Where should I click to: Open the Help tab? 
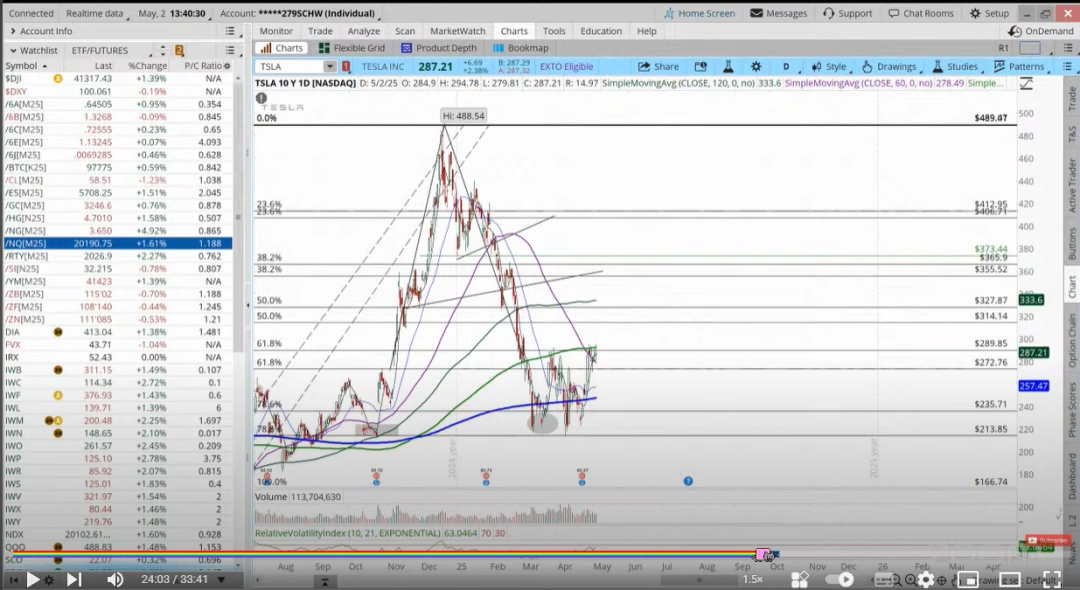[646, 31]
